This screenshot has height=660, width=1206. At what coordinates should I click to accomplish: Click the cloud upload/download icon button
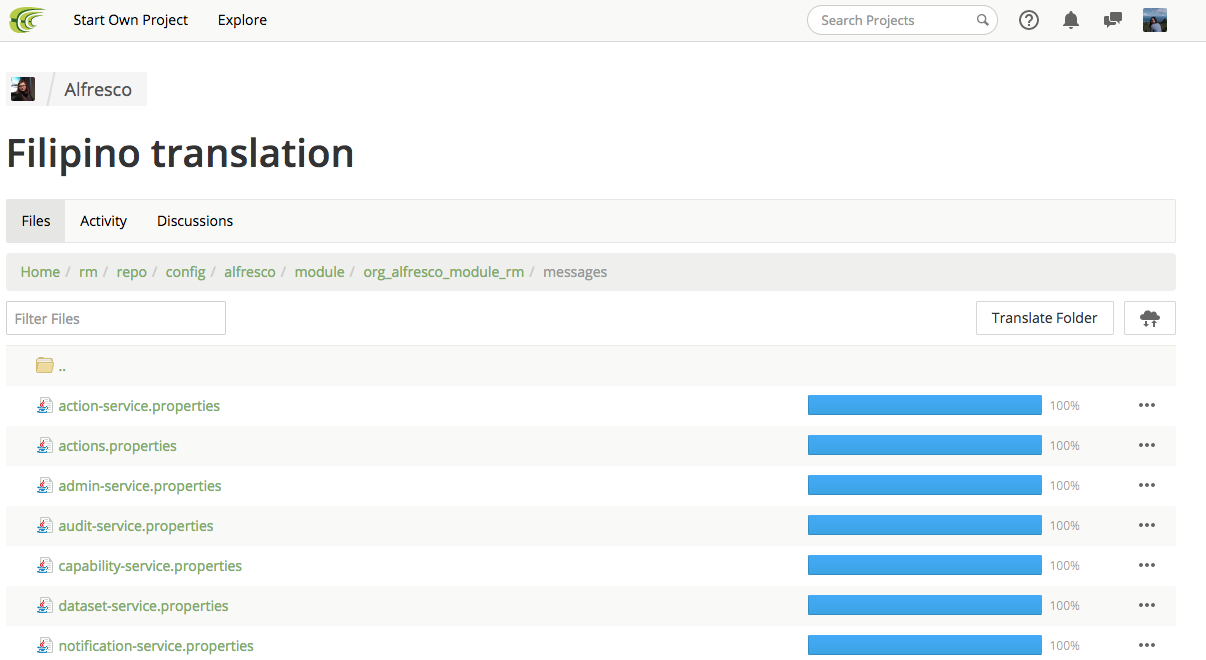point(1150,318)
